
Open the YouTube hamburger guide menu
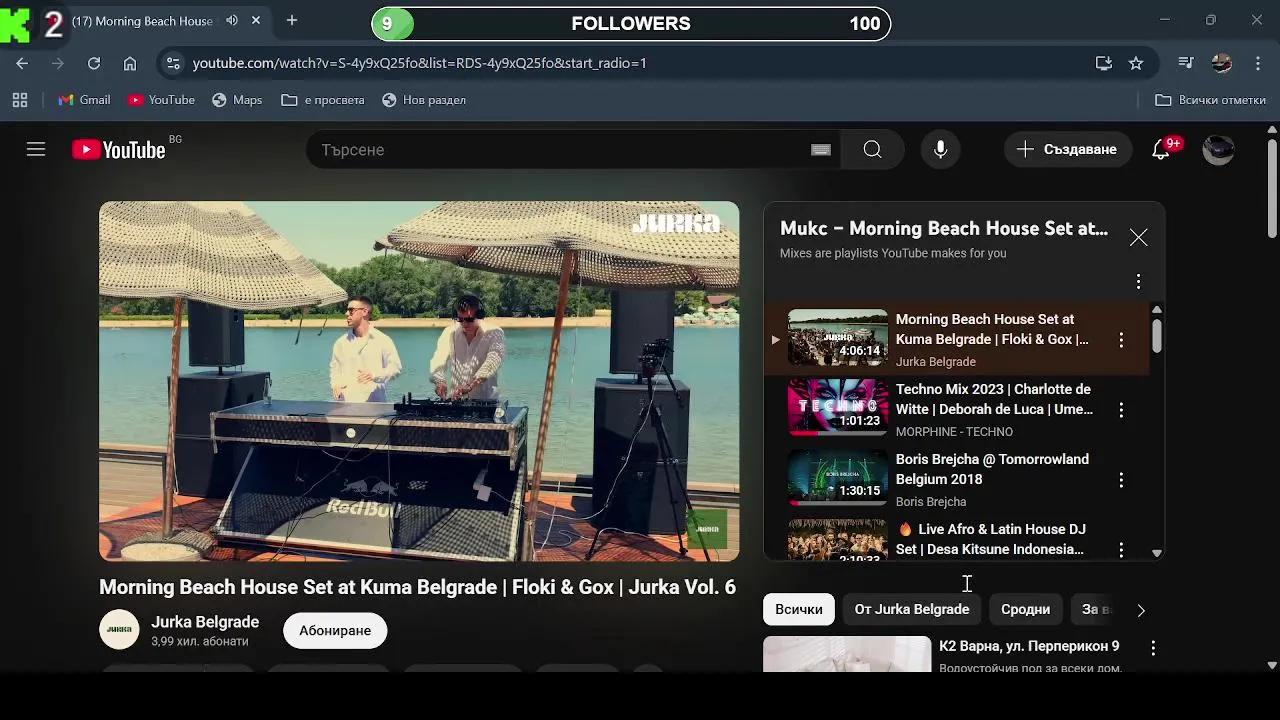tap(36, 150)
